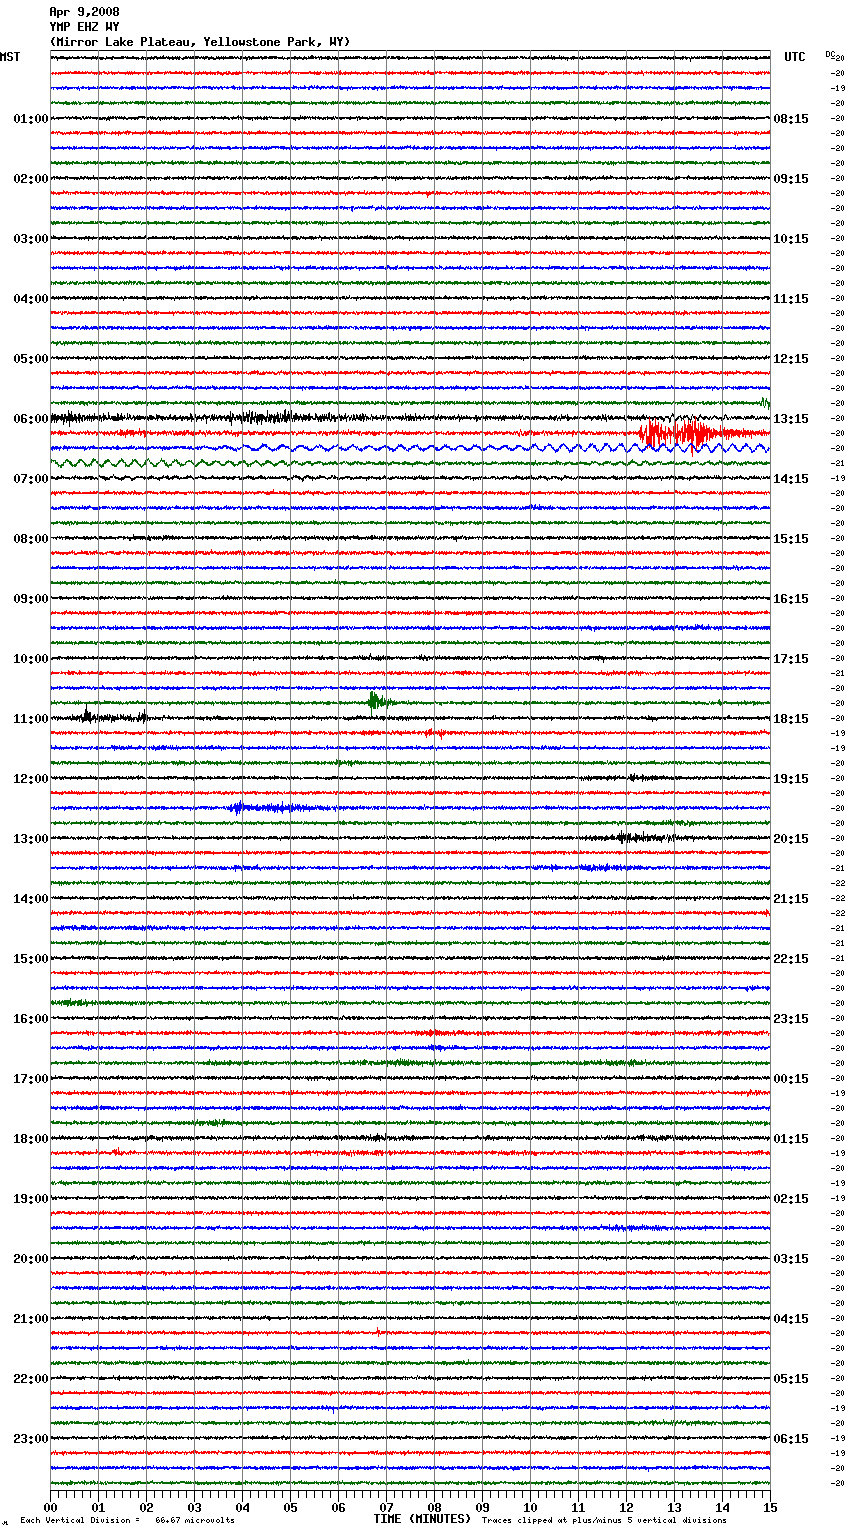Click minute tick label 01 on bottom axis

98,1507
